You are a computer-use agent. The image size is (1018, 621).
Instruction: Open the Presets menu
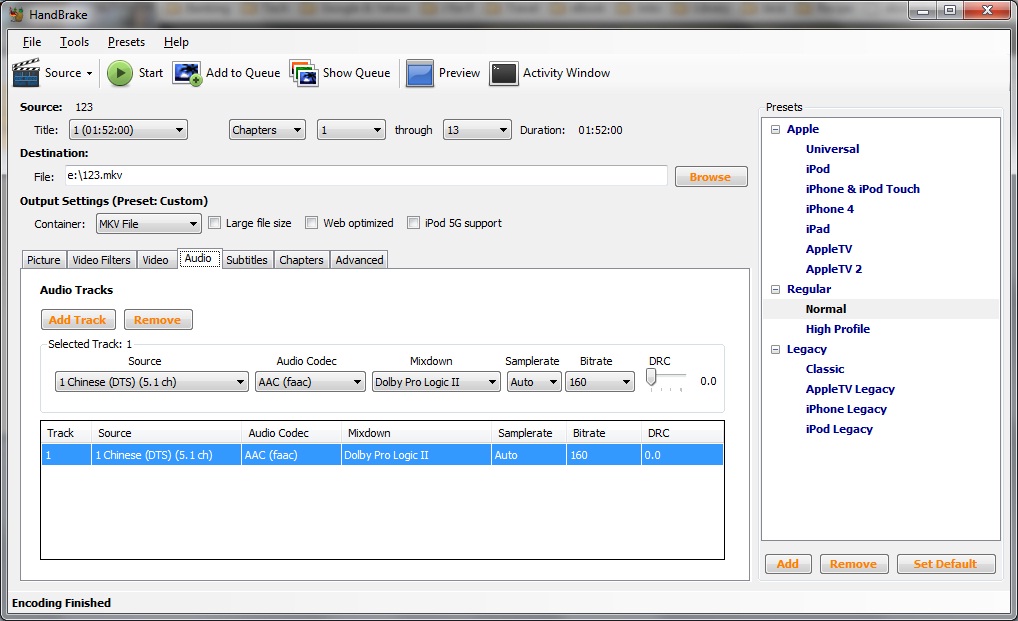(126, 42)
